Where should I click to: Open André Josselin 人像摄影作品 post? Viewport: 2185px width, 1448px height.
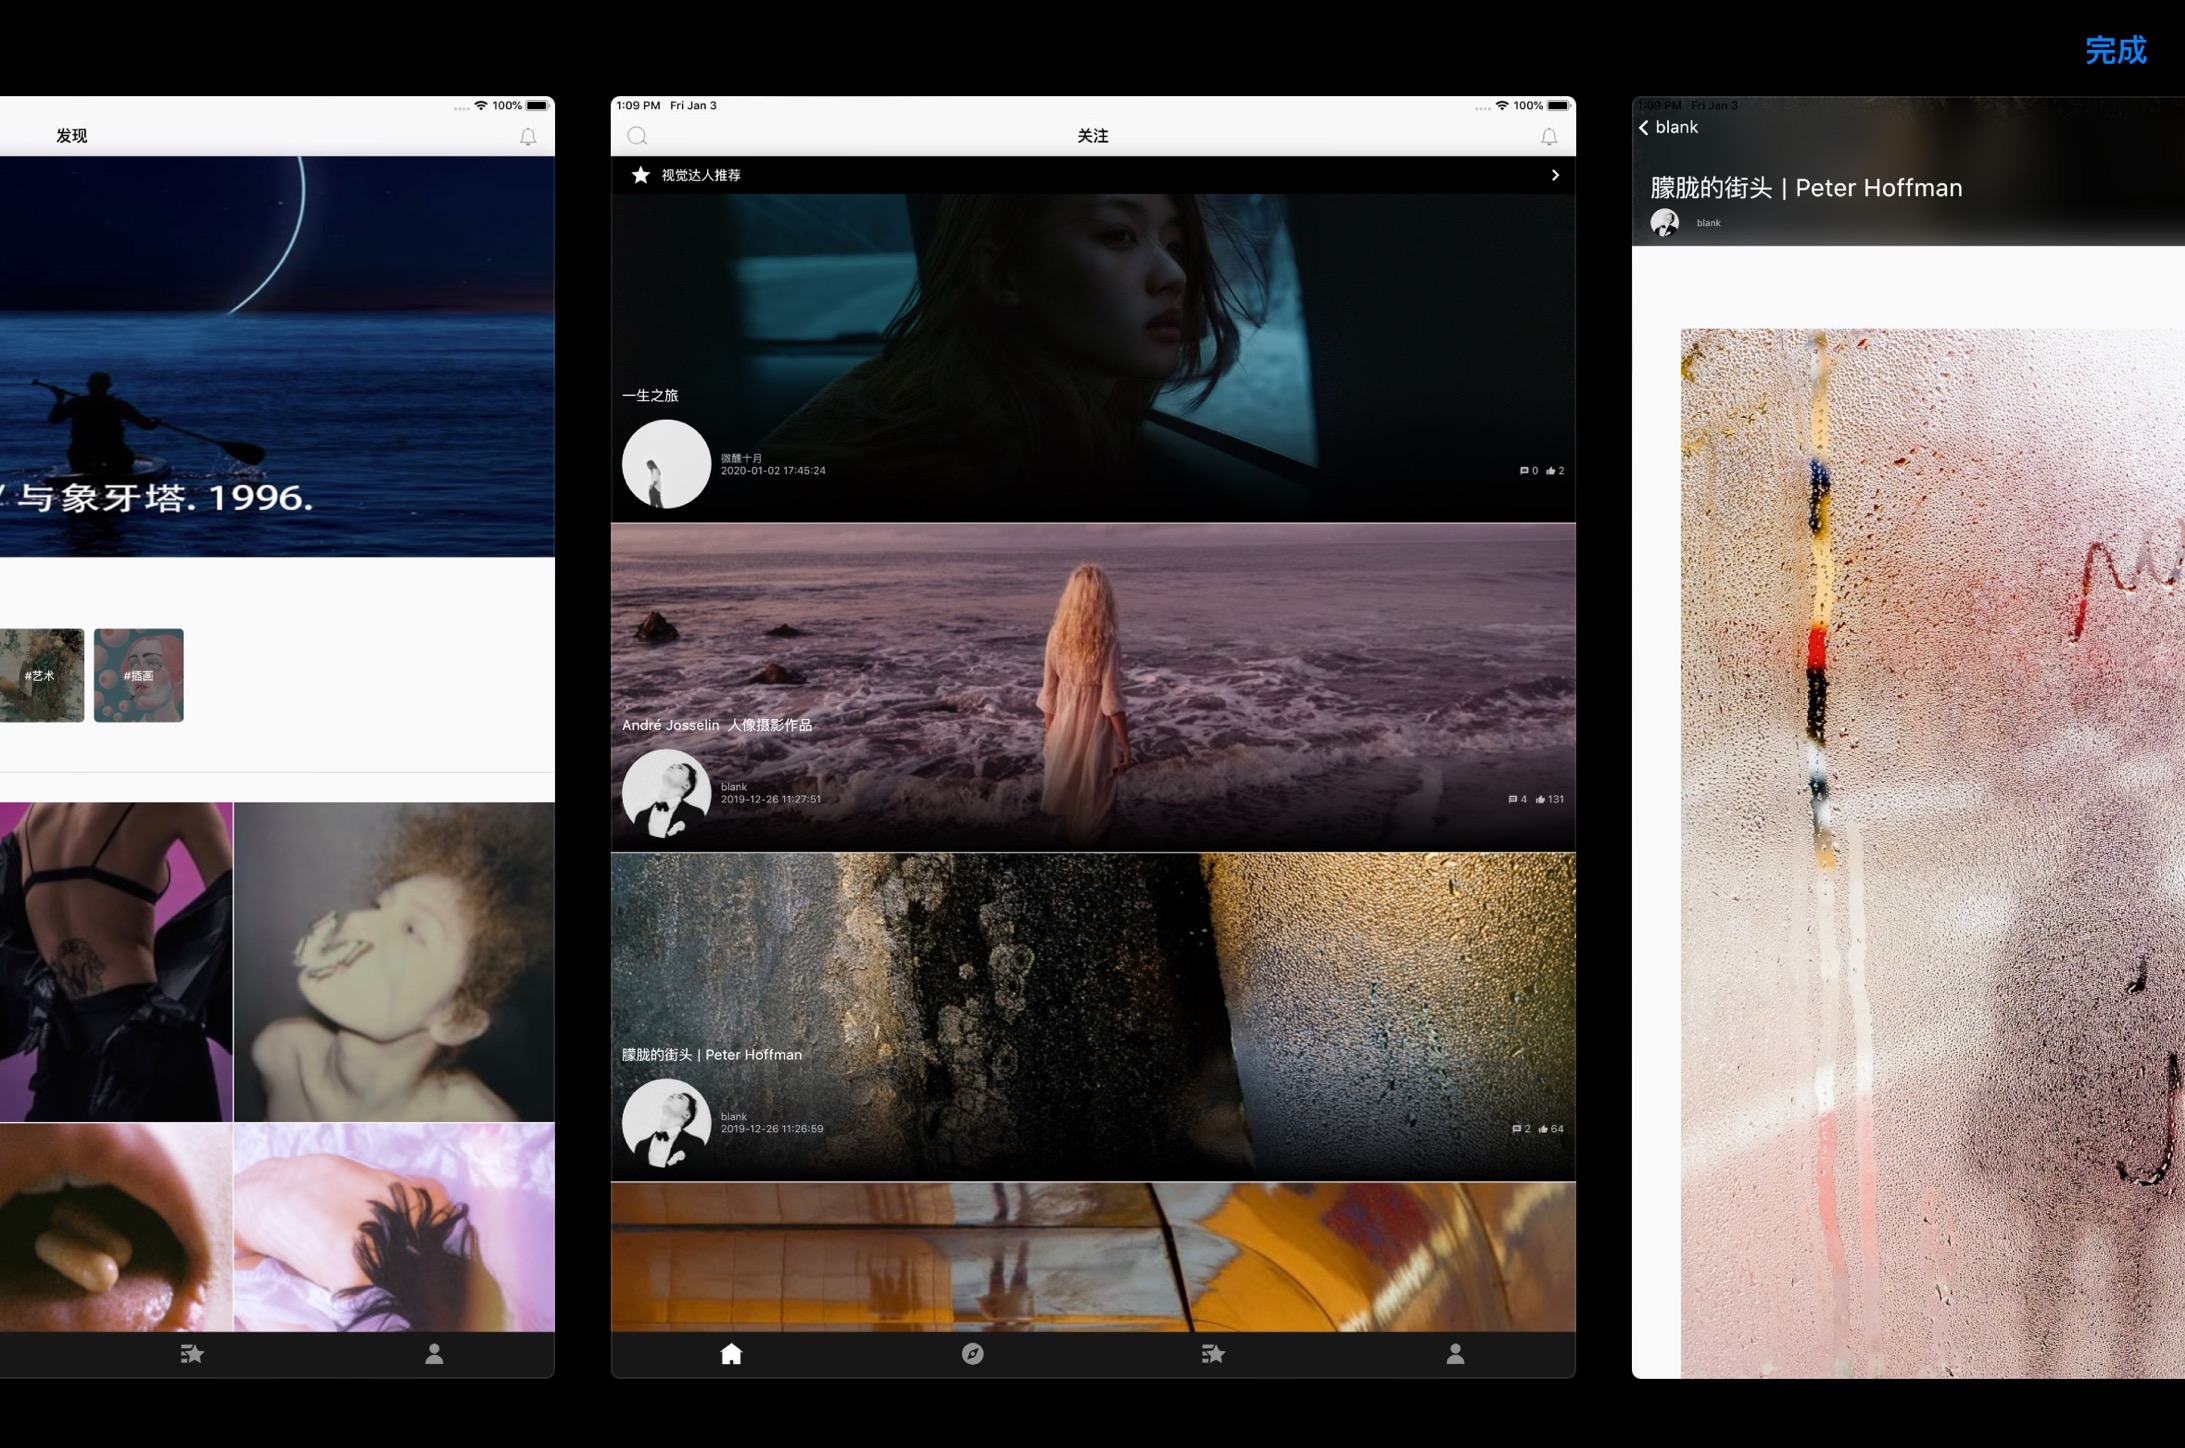click(716, 725)
